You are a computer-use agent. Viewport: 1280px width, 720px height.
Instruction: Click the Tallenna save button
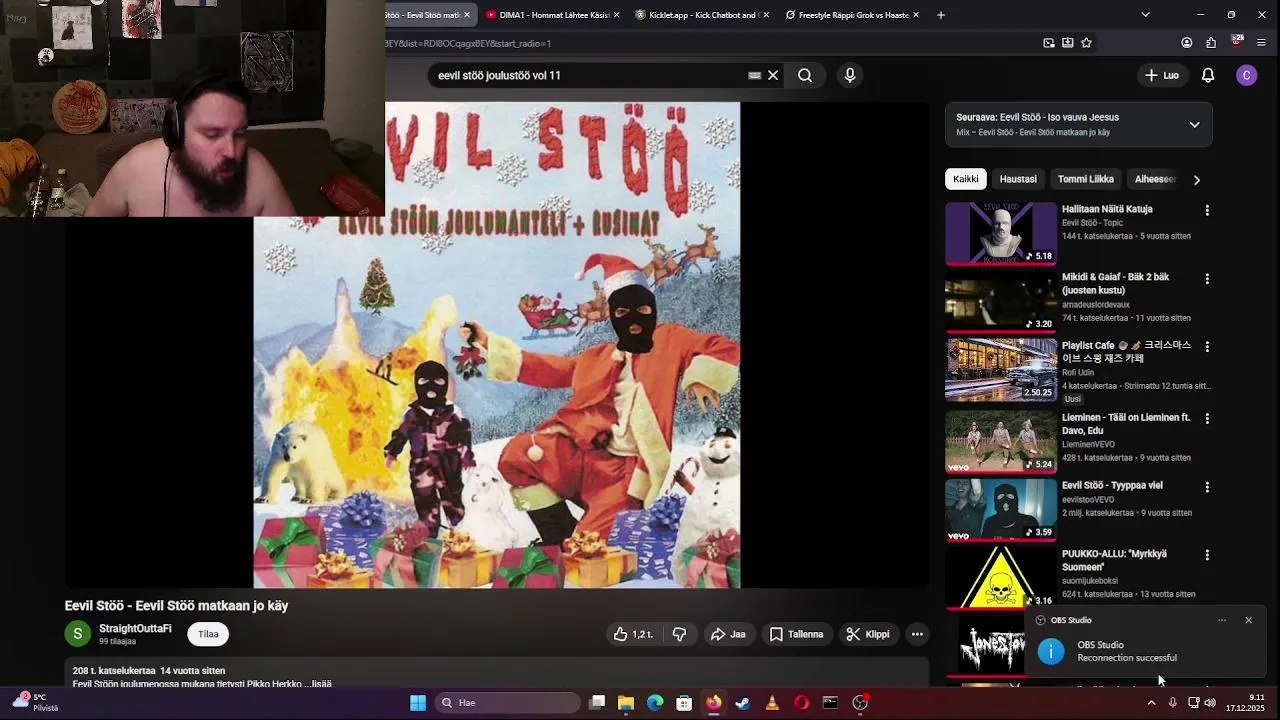(796, 634)
